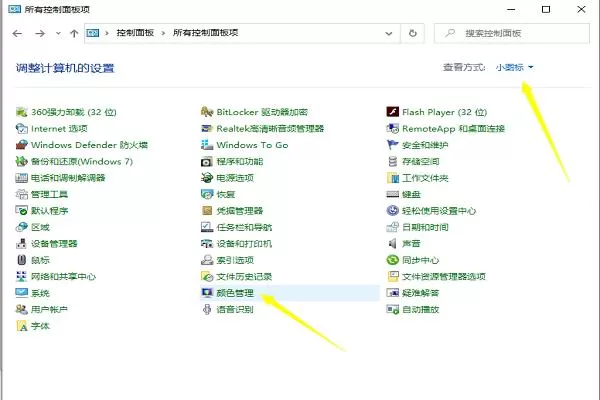
Task: Open the BitLocker 驱动器加密 icon
Action: click(x=207, y=112)
